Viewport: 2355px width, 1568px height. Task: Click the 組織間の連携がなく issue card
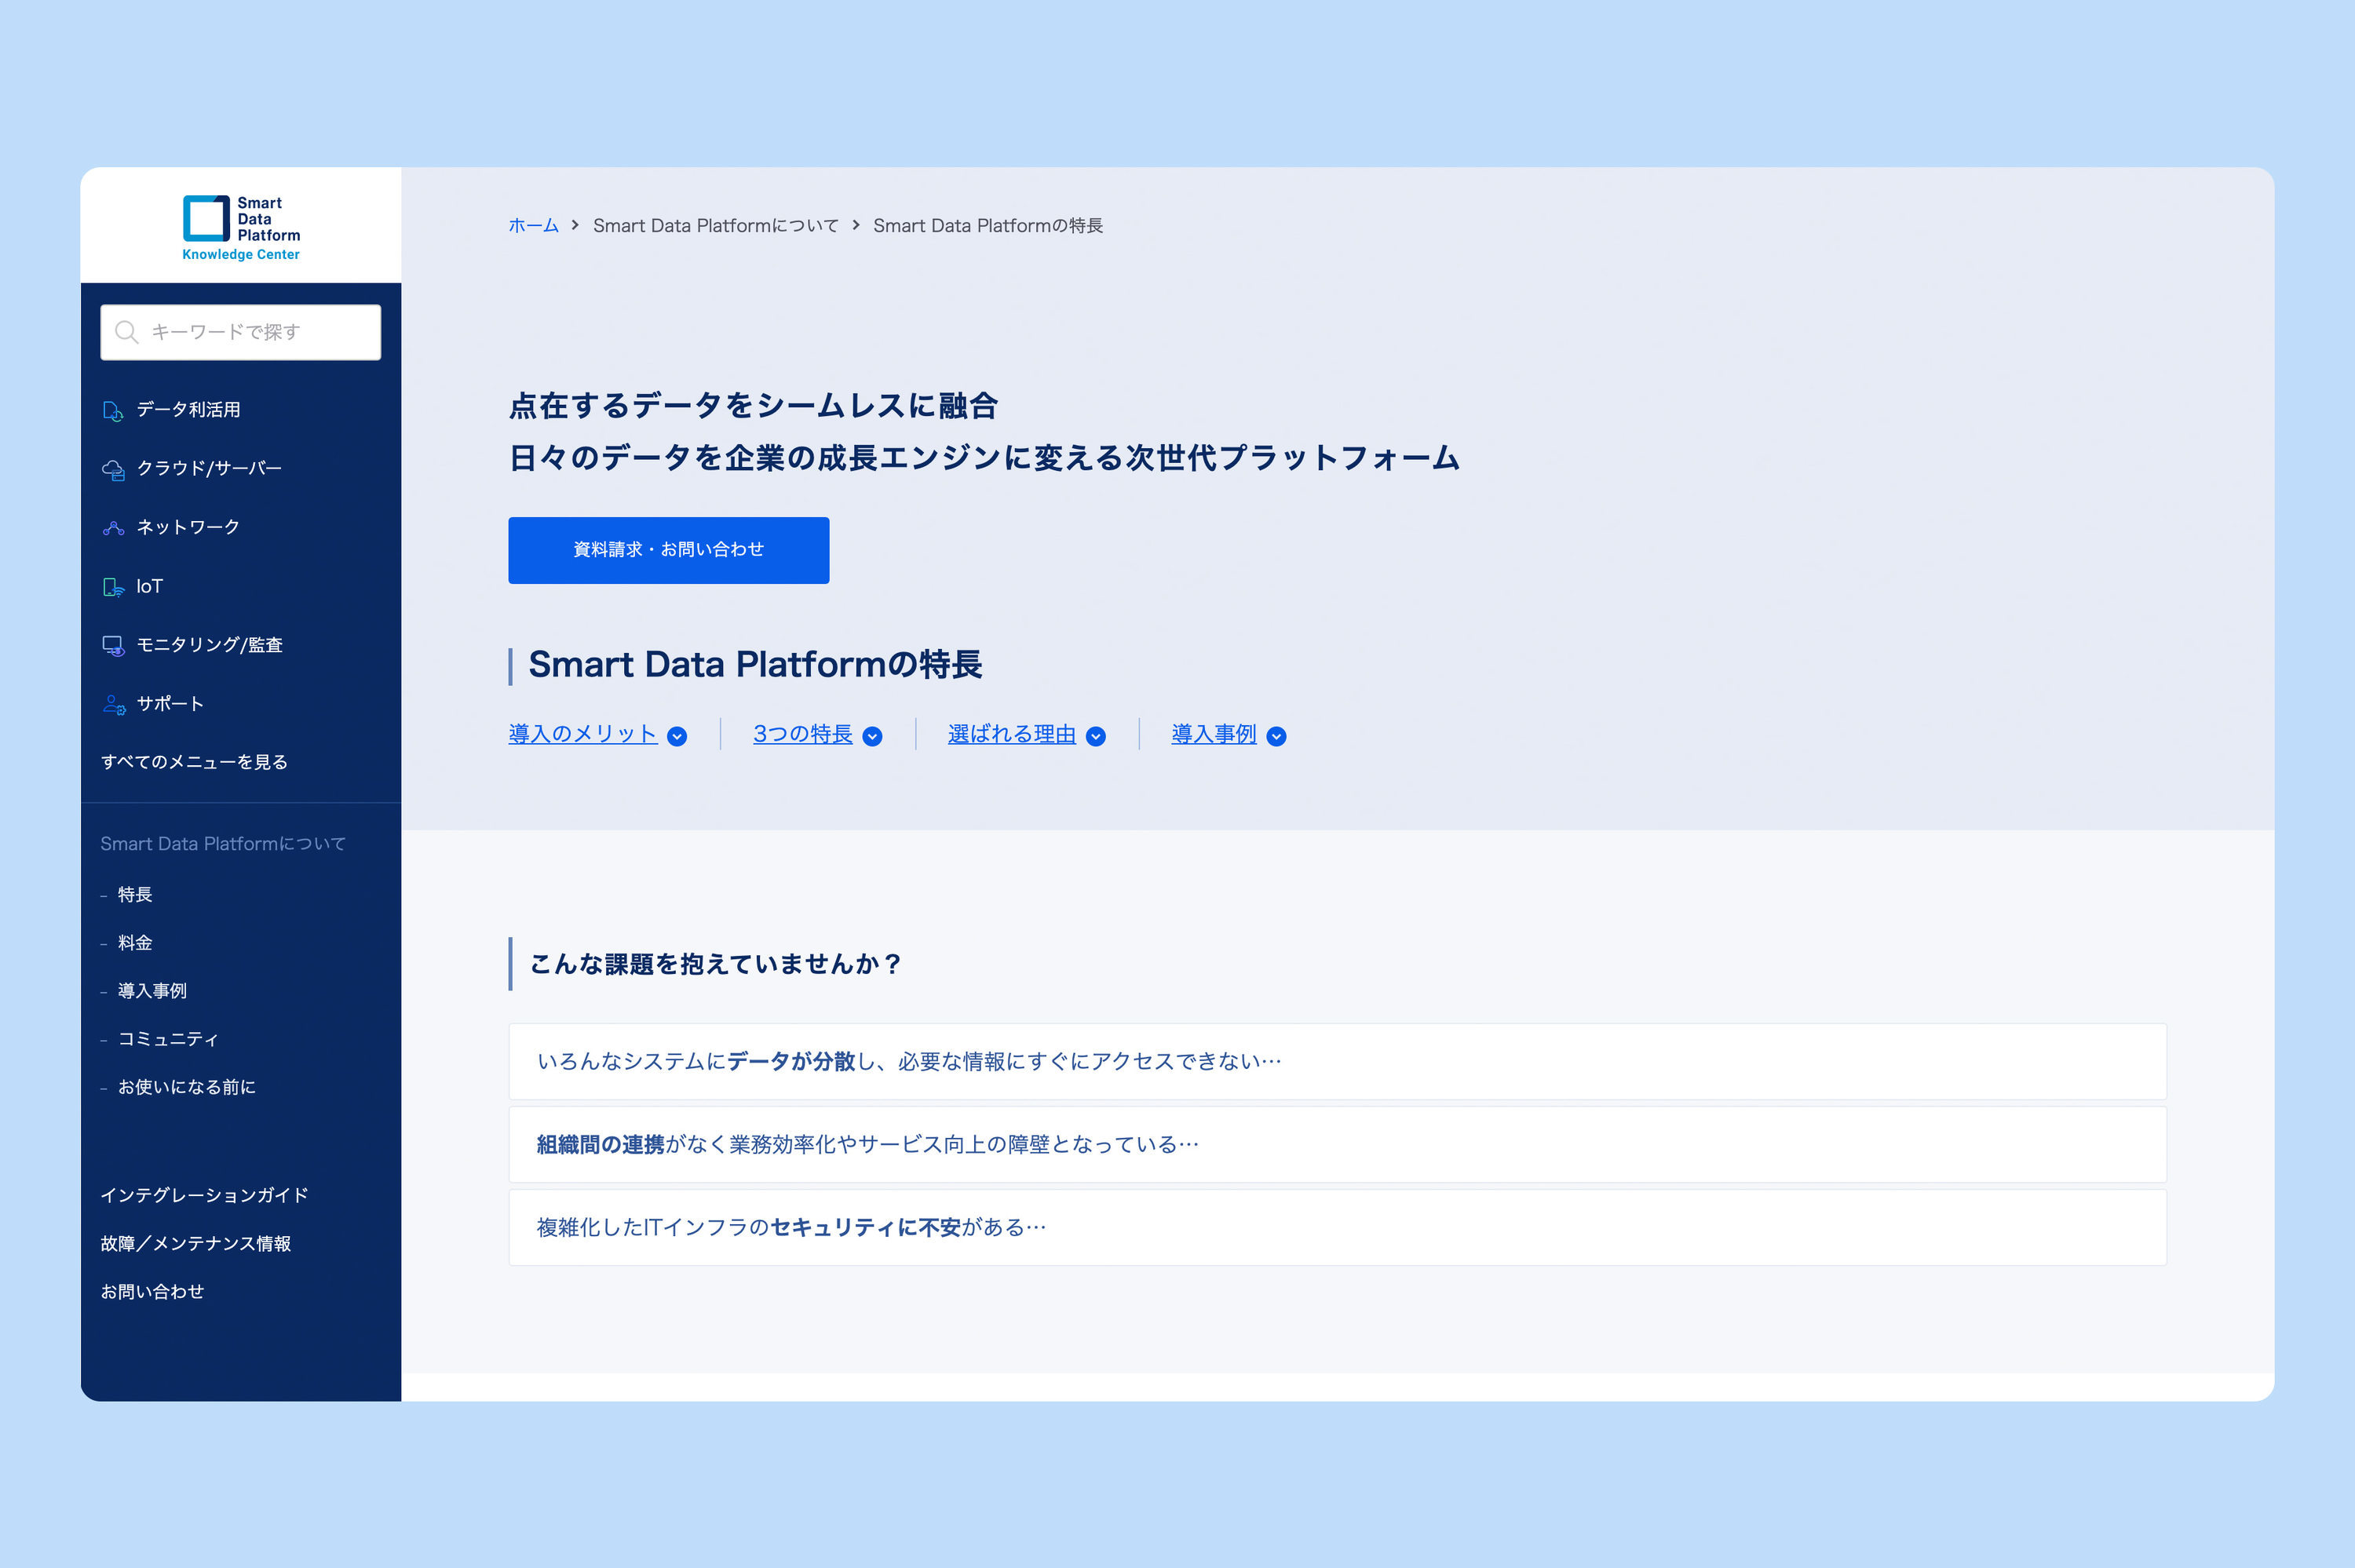click(1337, 1145)
